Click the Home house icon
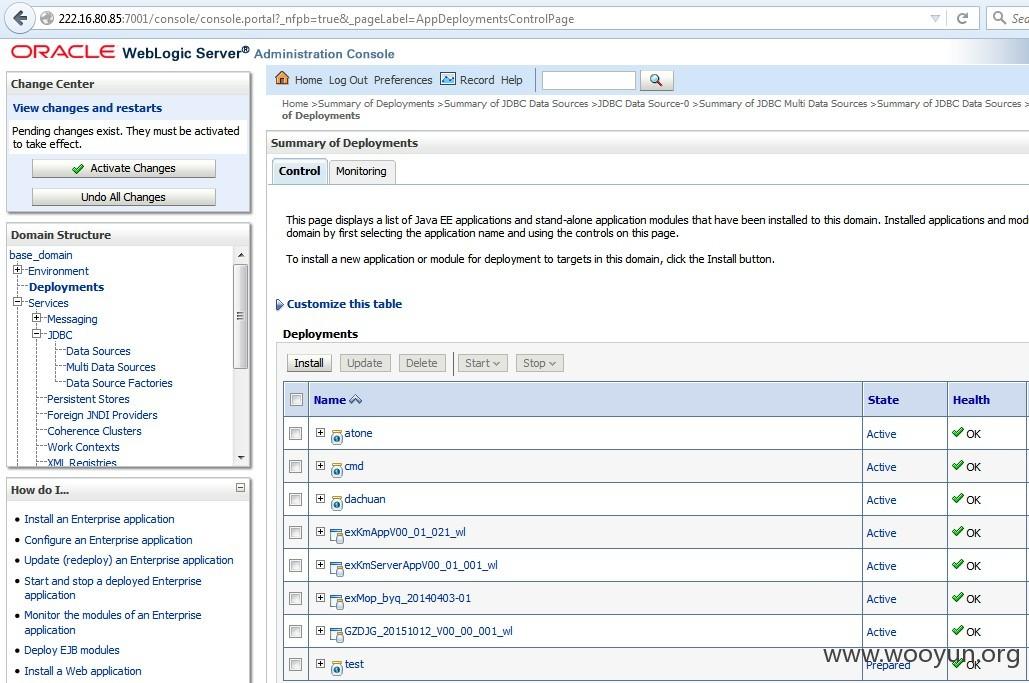The height and width of the screenshot is (683, 1029). [282, 78]
